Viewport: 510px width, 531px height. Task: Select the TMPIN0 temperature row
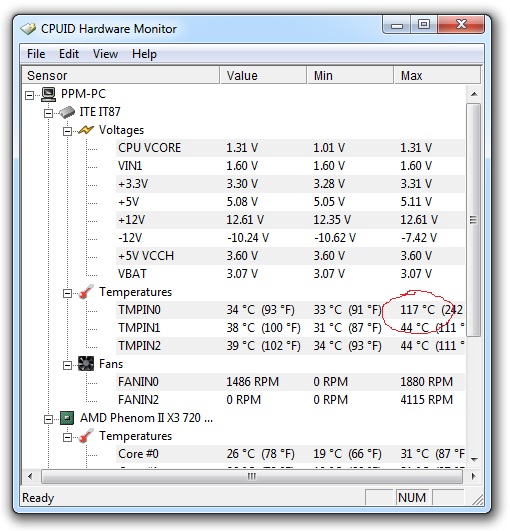pyautogui.click(x=290, y=310)
